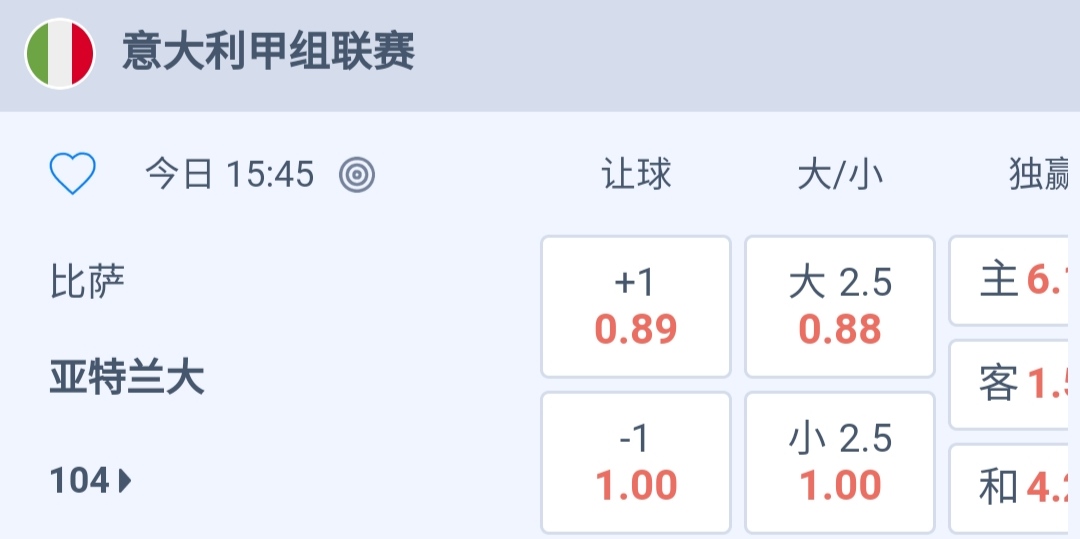Open team 比萨 details
1080x539 pixels.
point(88,282)
